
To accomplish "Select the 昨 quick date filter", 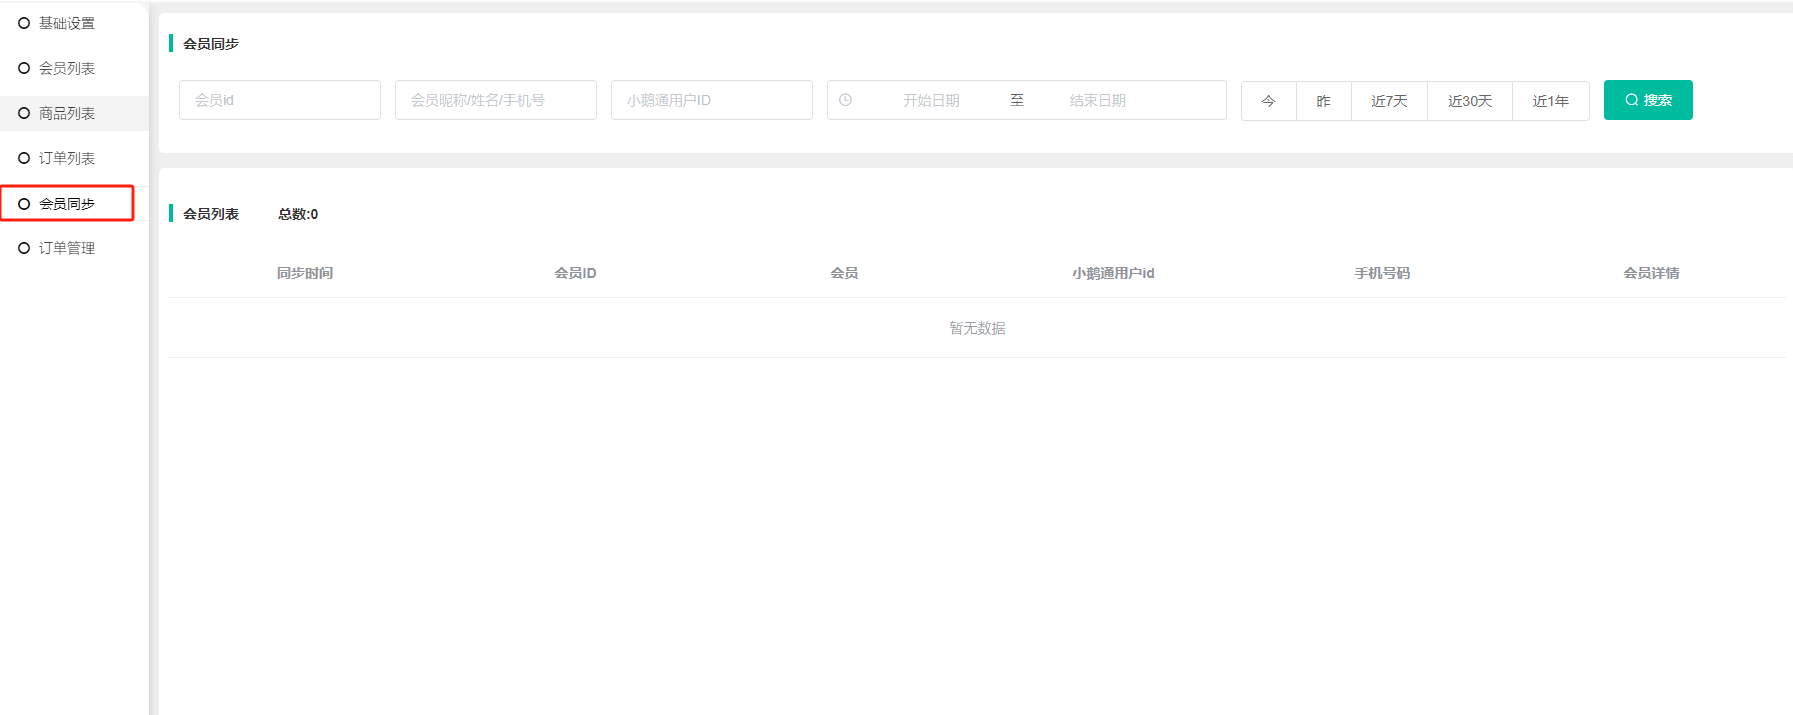I will (1323, 101).
